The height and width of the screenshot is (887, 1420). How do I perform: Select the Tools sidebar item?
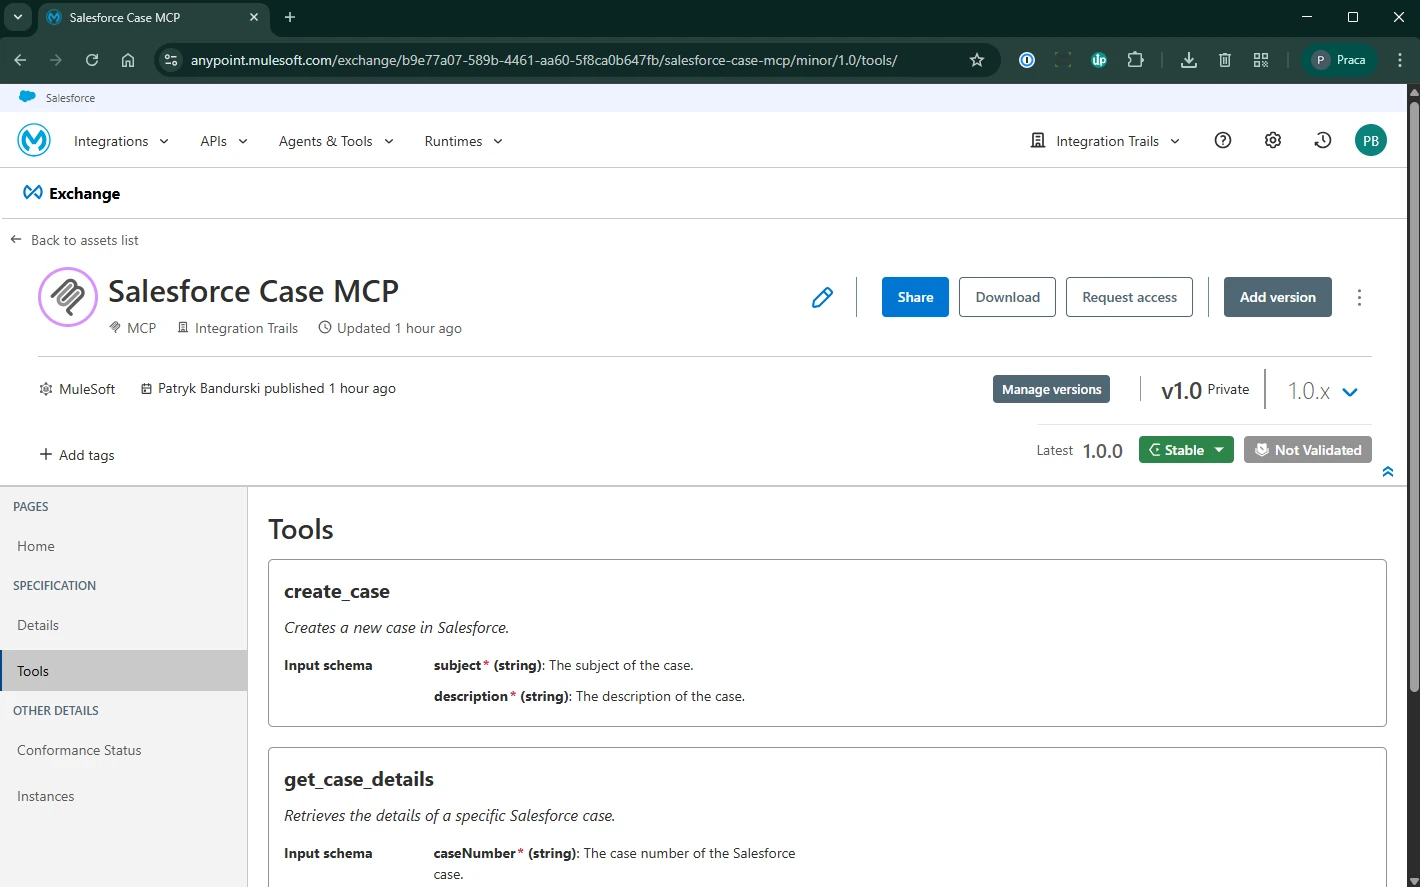123,671
